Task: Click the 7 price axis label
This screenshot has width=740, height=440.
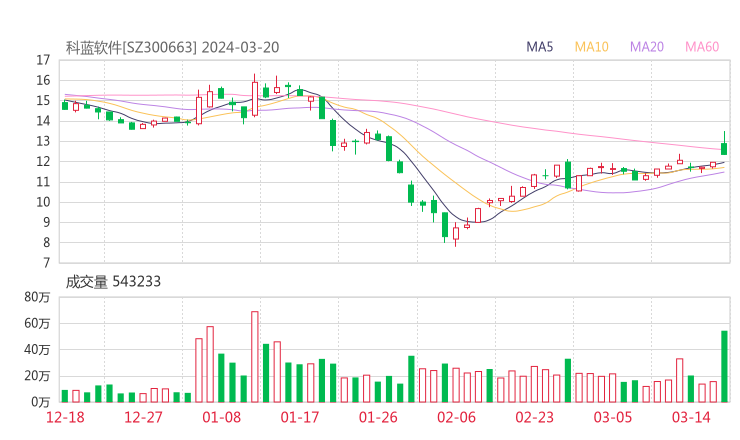Action: point(46,263)
